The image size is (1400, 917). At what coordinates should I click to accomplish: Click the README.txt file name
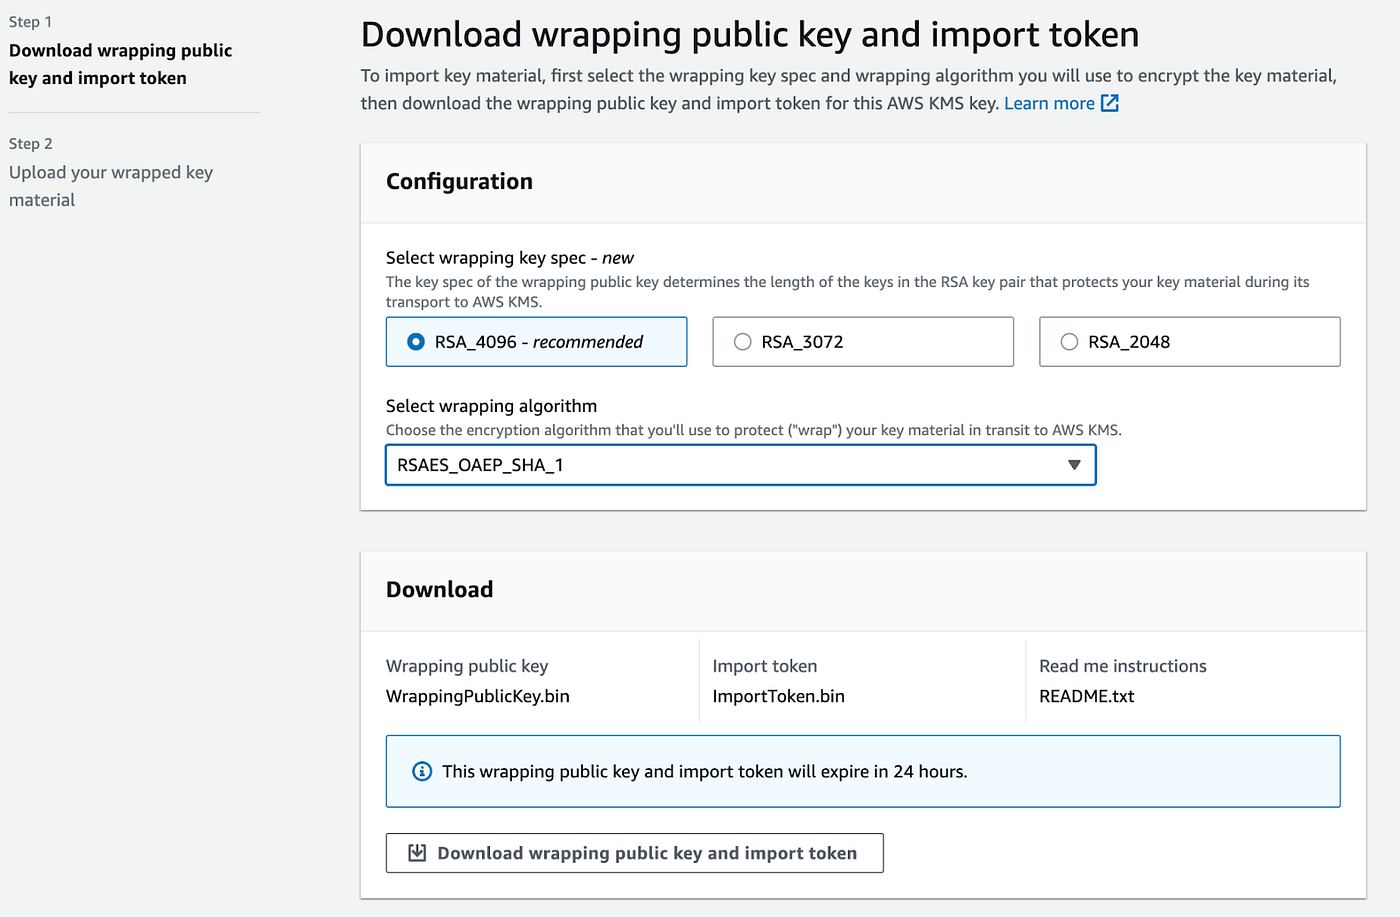click(1086, 696)
